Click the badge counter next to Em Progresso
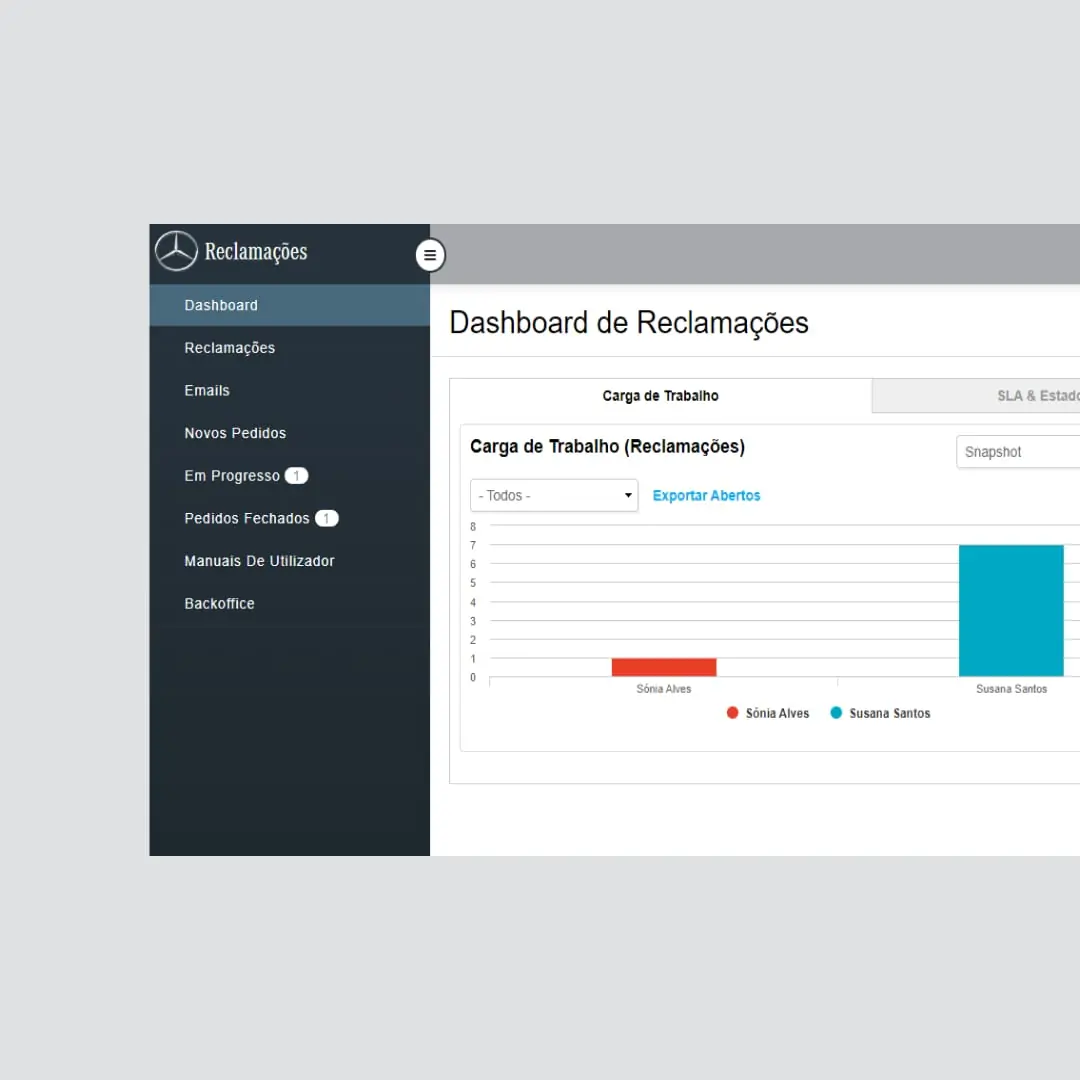Viewport: 1080px width, 1080px height. (296, 475)
